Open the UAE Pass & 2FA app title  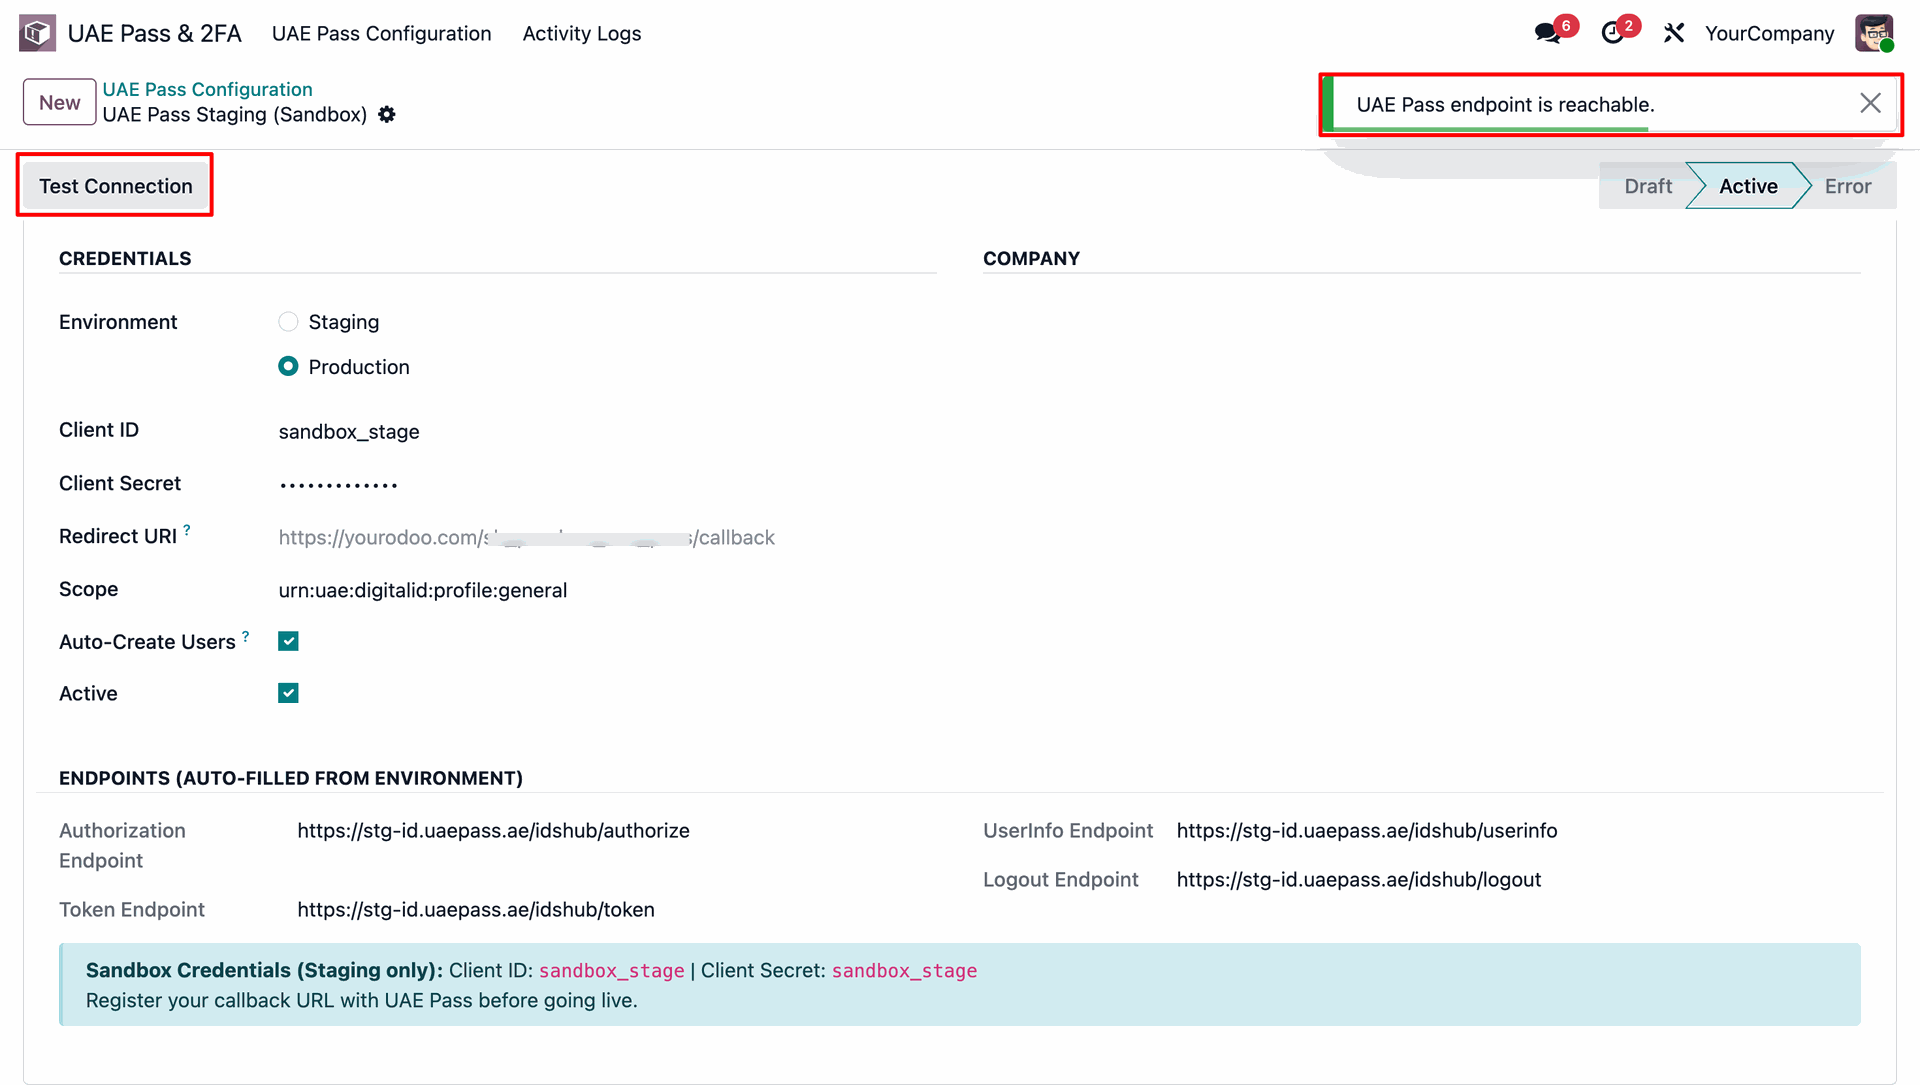155,33
